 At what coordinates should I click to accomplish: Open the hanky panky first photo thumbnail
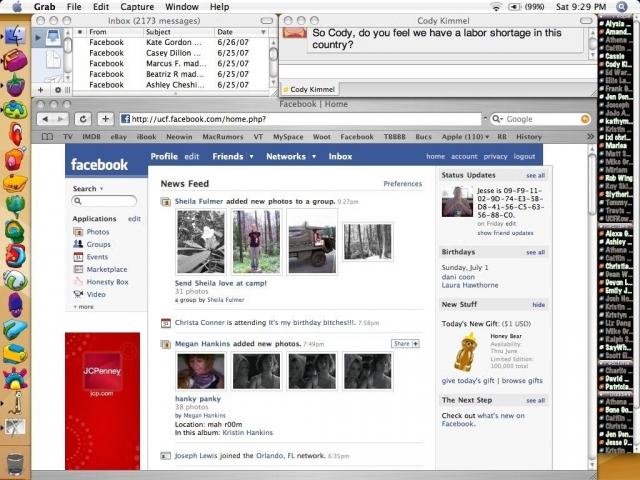(201, 371)
